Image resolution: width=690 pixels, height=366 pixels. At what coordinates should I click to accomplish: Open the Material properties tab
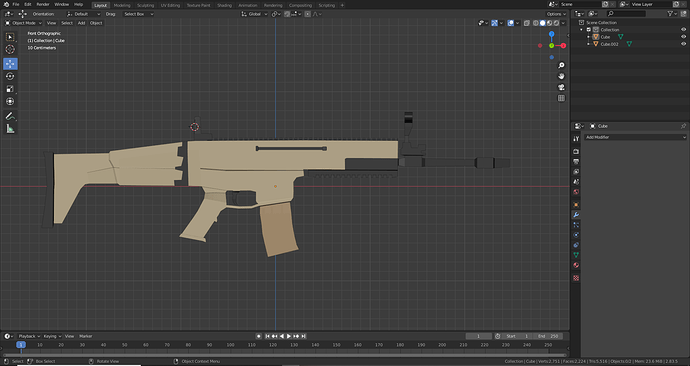[x=576, y=265]
